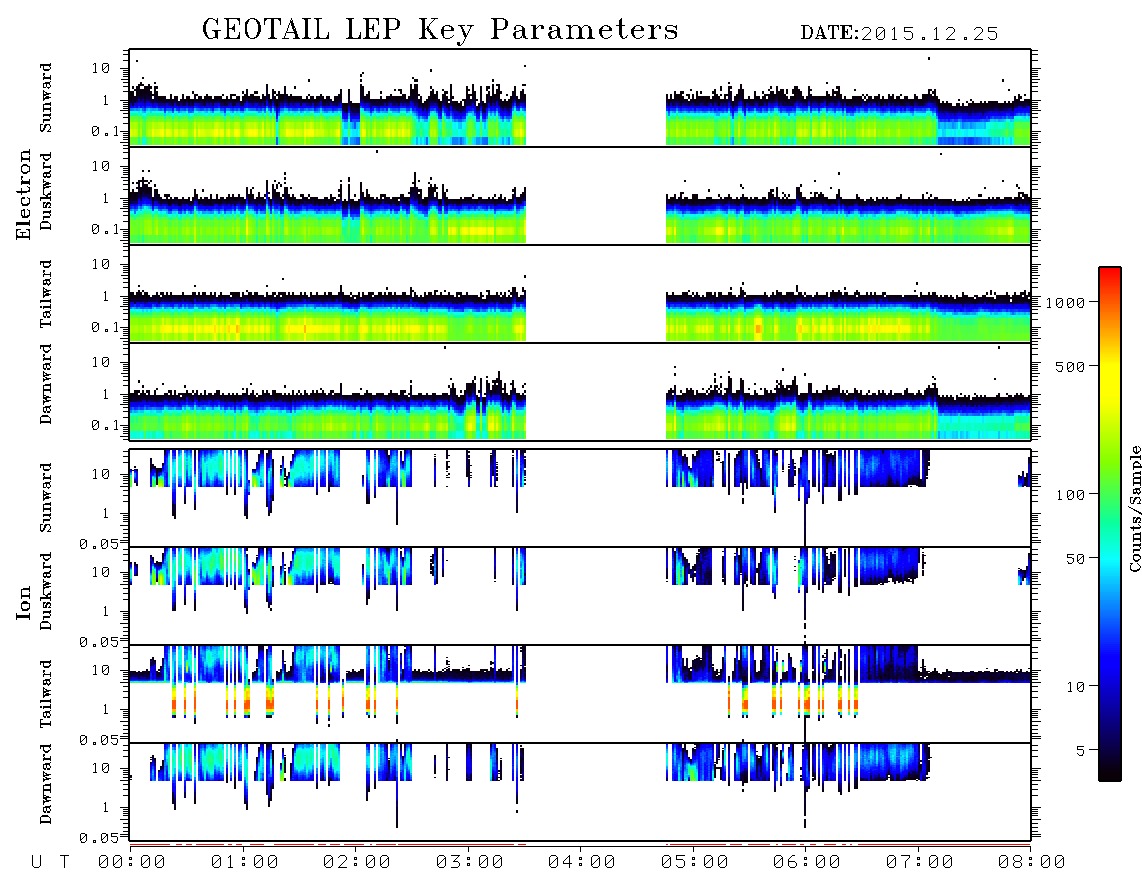Click the 08:00 time tick label

[x=1031, y=863]
